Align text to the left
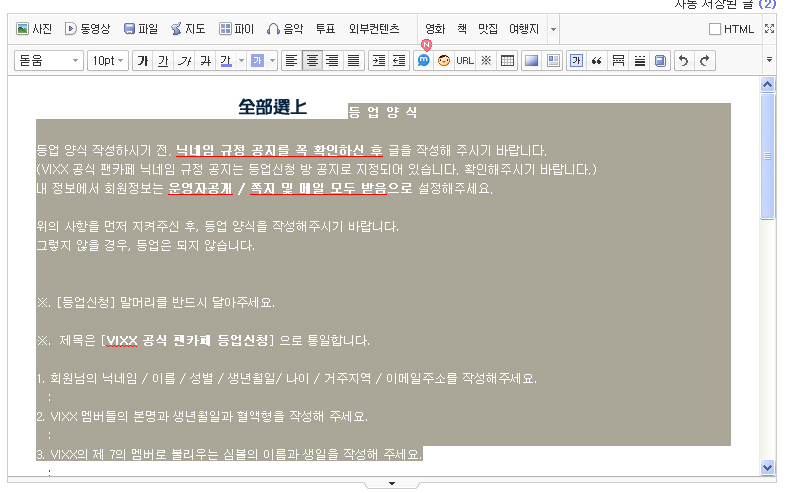The image size is (790, 493). coord(291,61)
